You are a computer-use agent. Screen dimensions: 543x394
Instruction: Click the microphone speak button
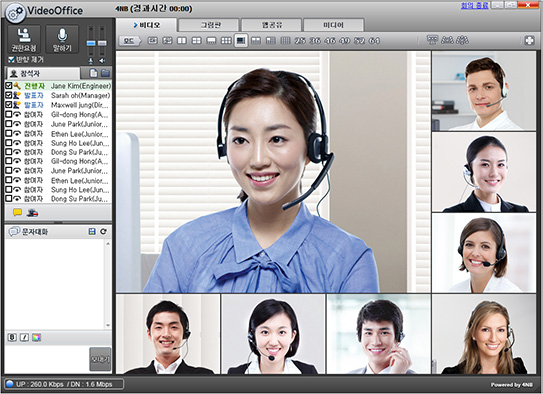(62, 39)
